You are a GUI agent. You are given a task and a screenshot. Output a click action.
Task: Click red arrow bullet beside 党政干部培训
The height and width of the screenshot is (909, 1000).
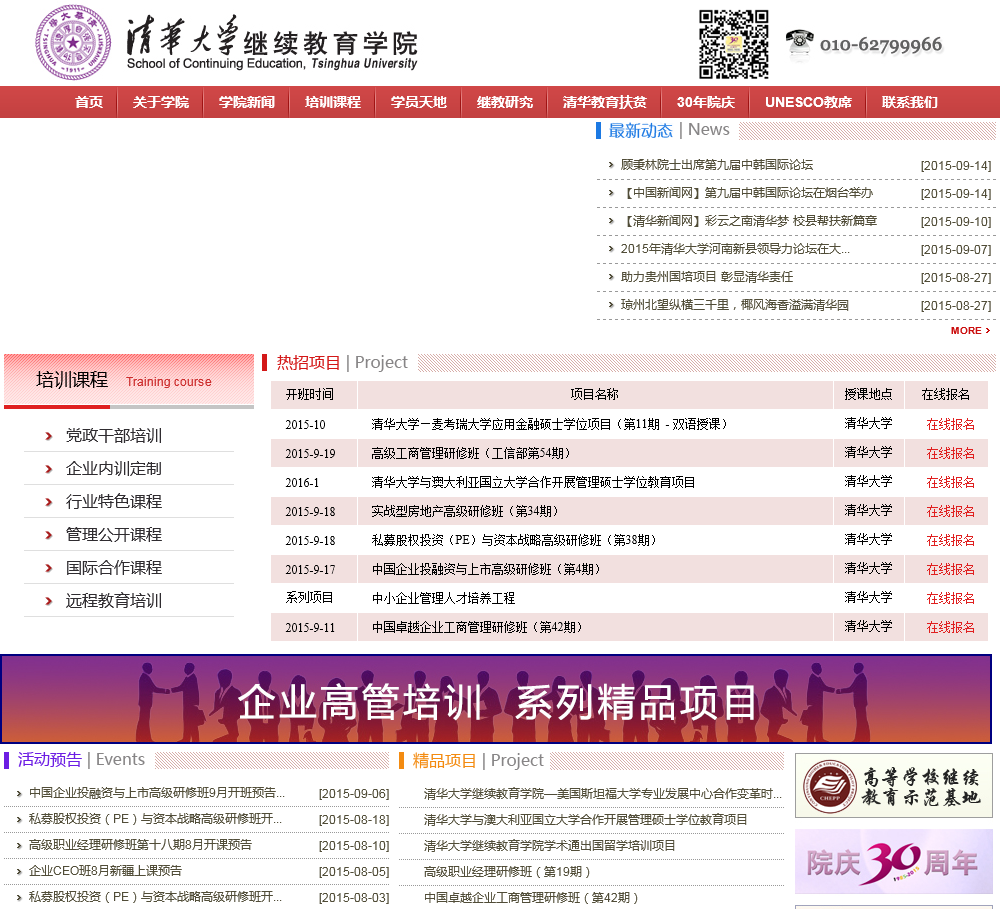48,436
